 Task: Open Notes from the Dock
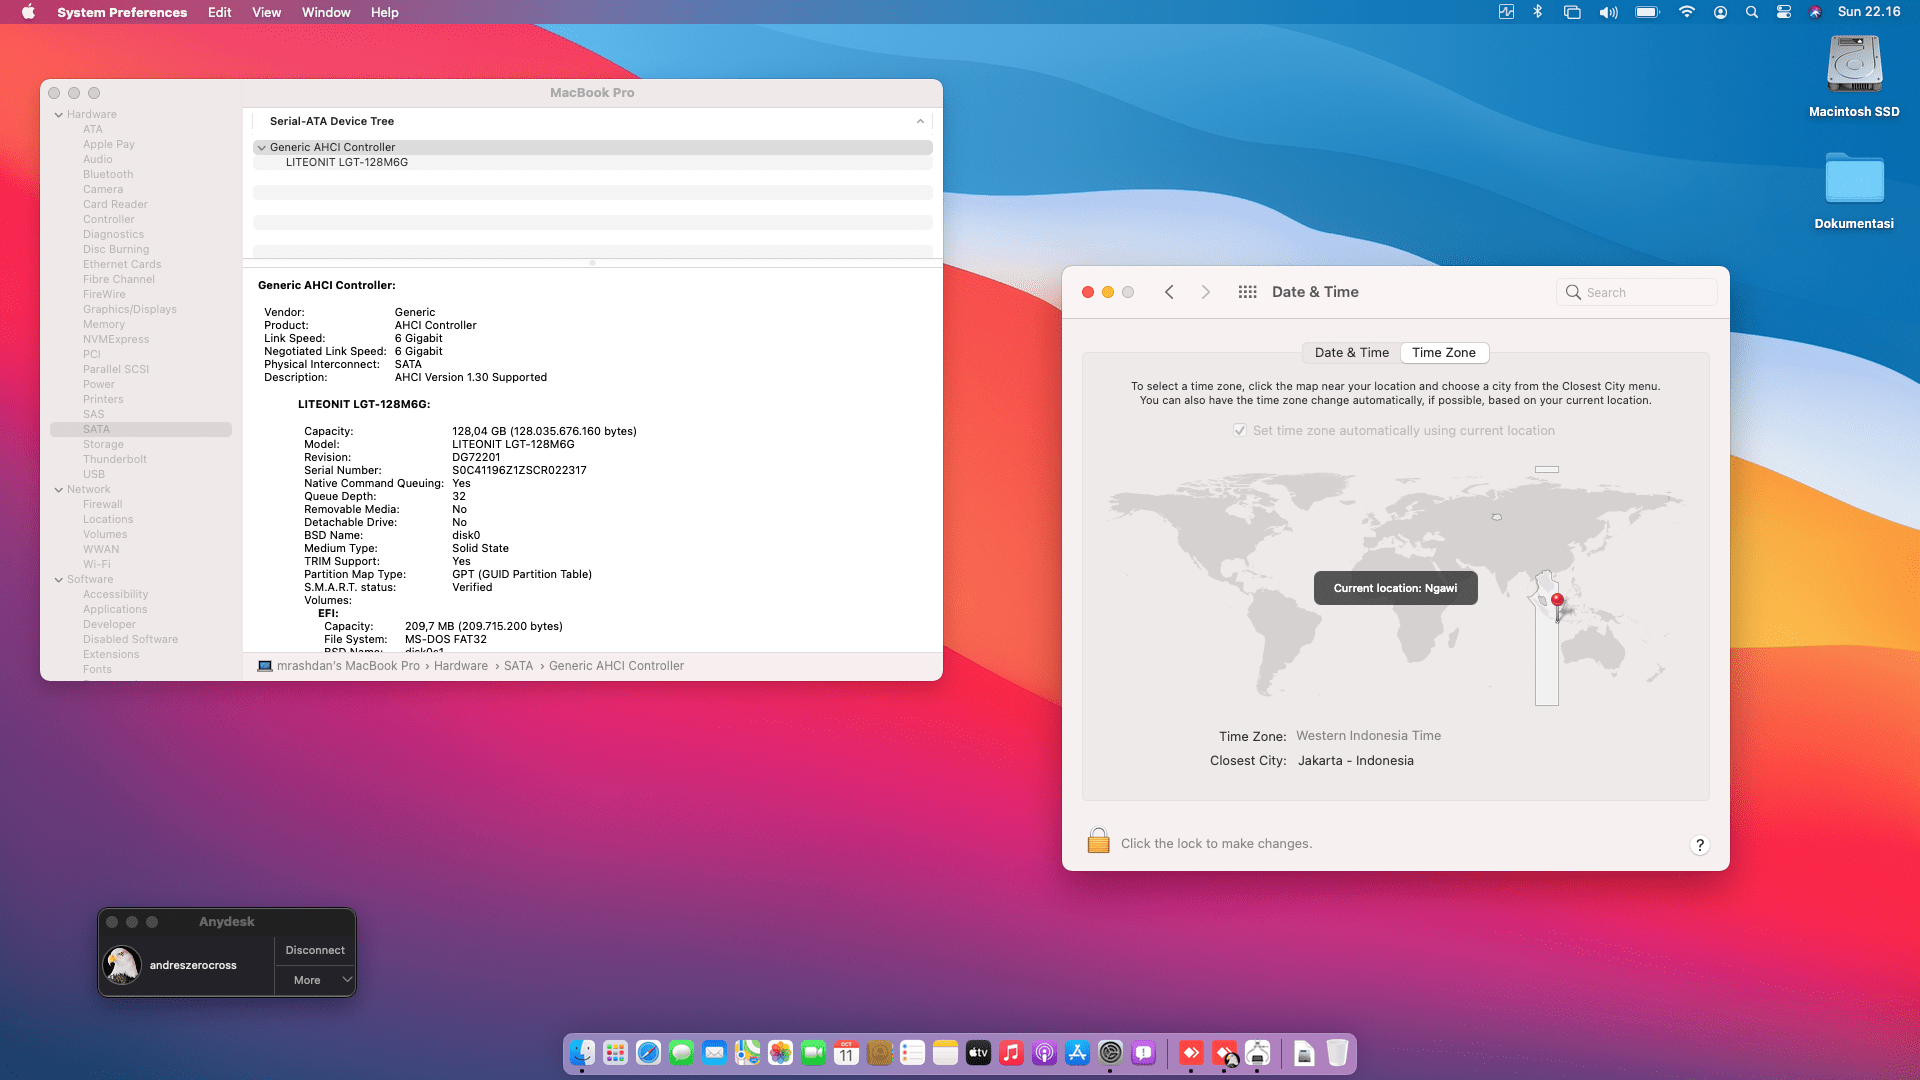click(x=944, y=1053)
